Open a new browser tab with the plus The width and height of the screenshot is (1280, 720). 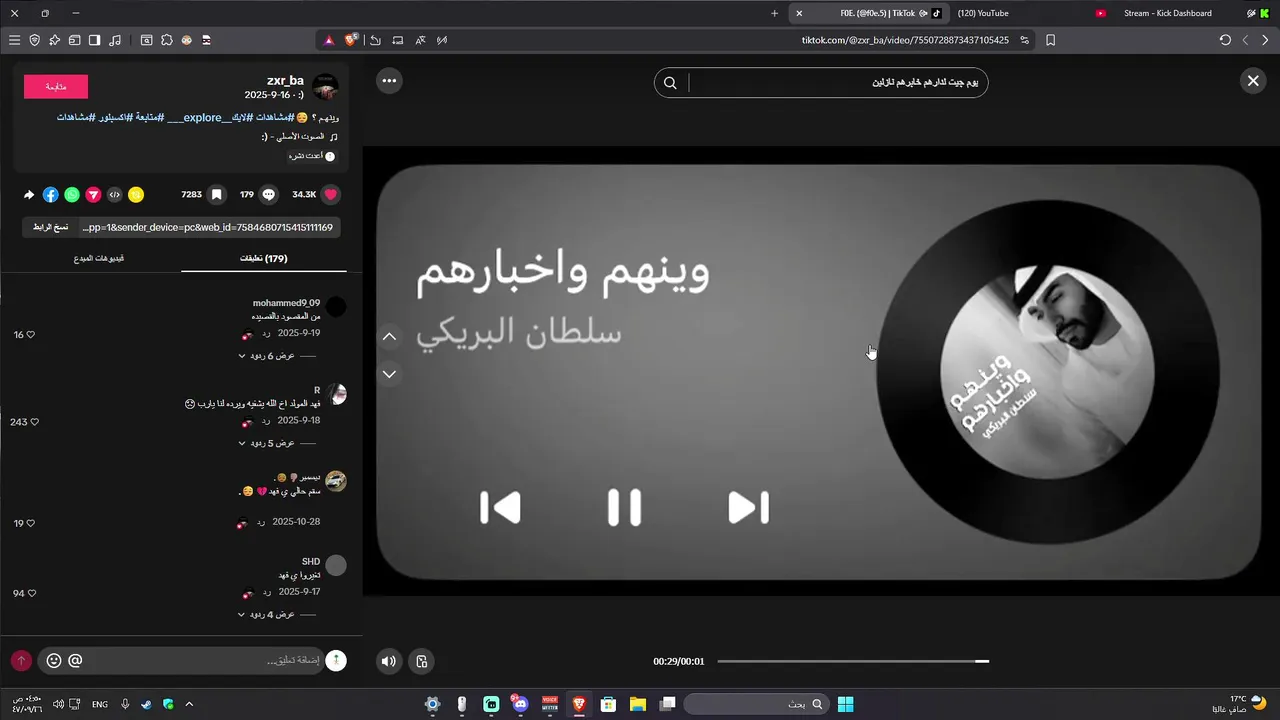tap(774, 13)
